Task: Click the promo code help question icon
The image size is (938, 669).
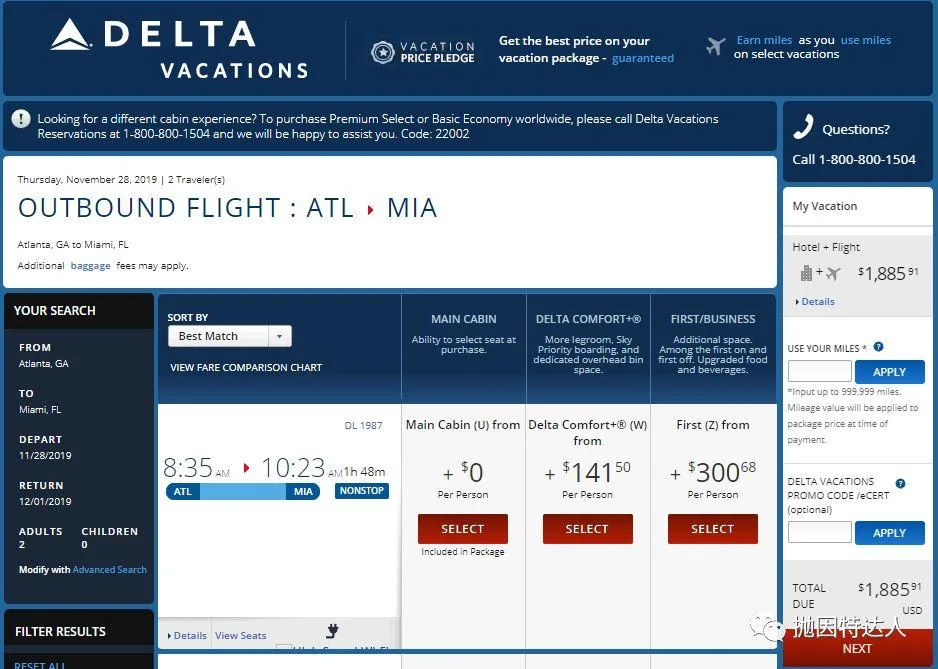Action: click(x=900, y=483)
